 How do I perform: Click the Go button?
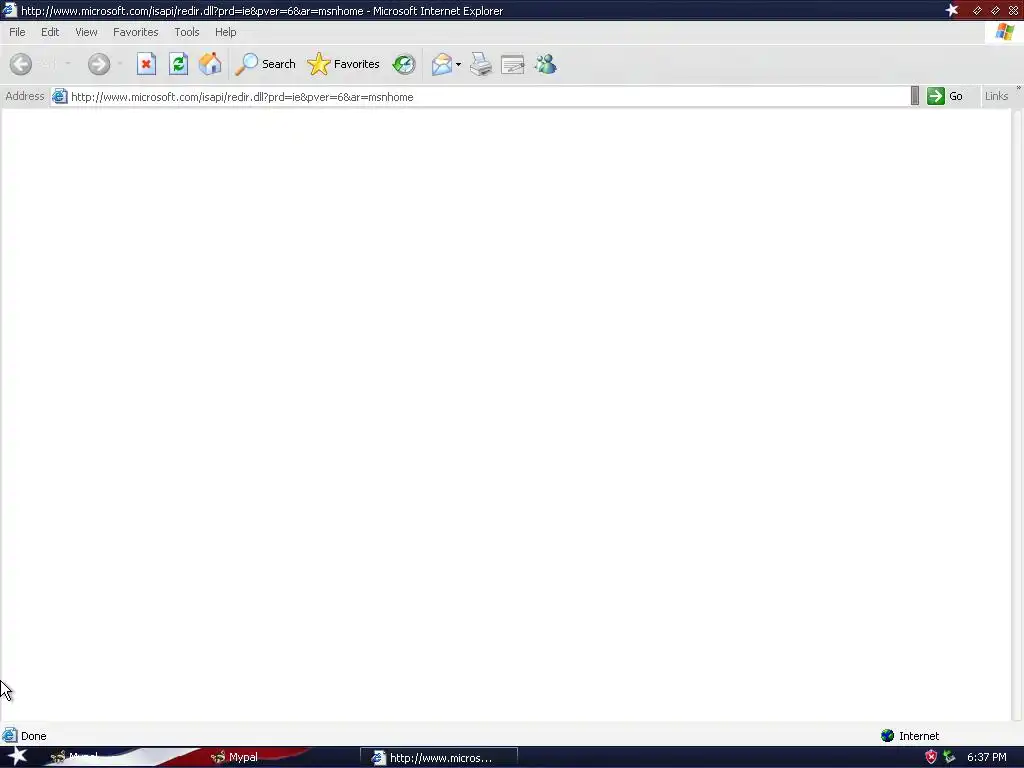tap(945, 96)
